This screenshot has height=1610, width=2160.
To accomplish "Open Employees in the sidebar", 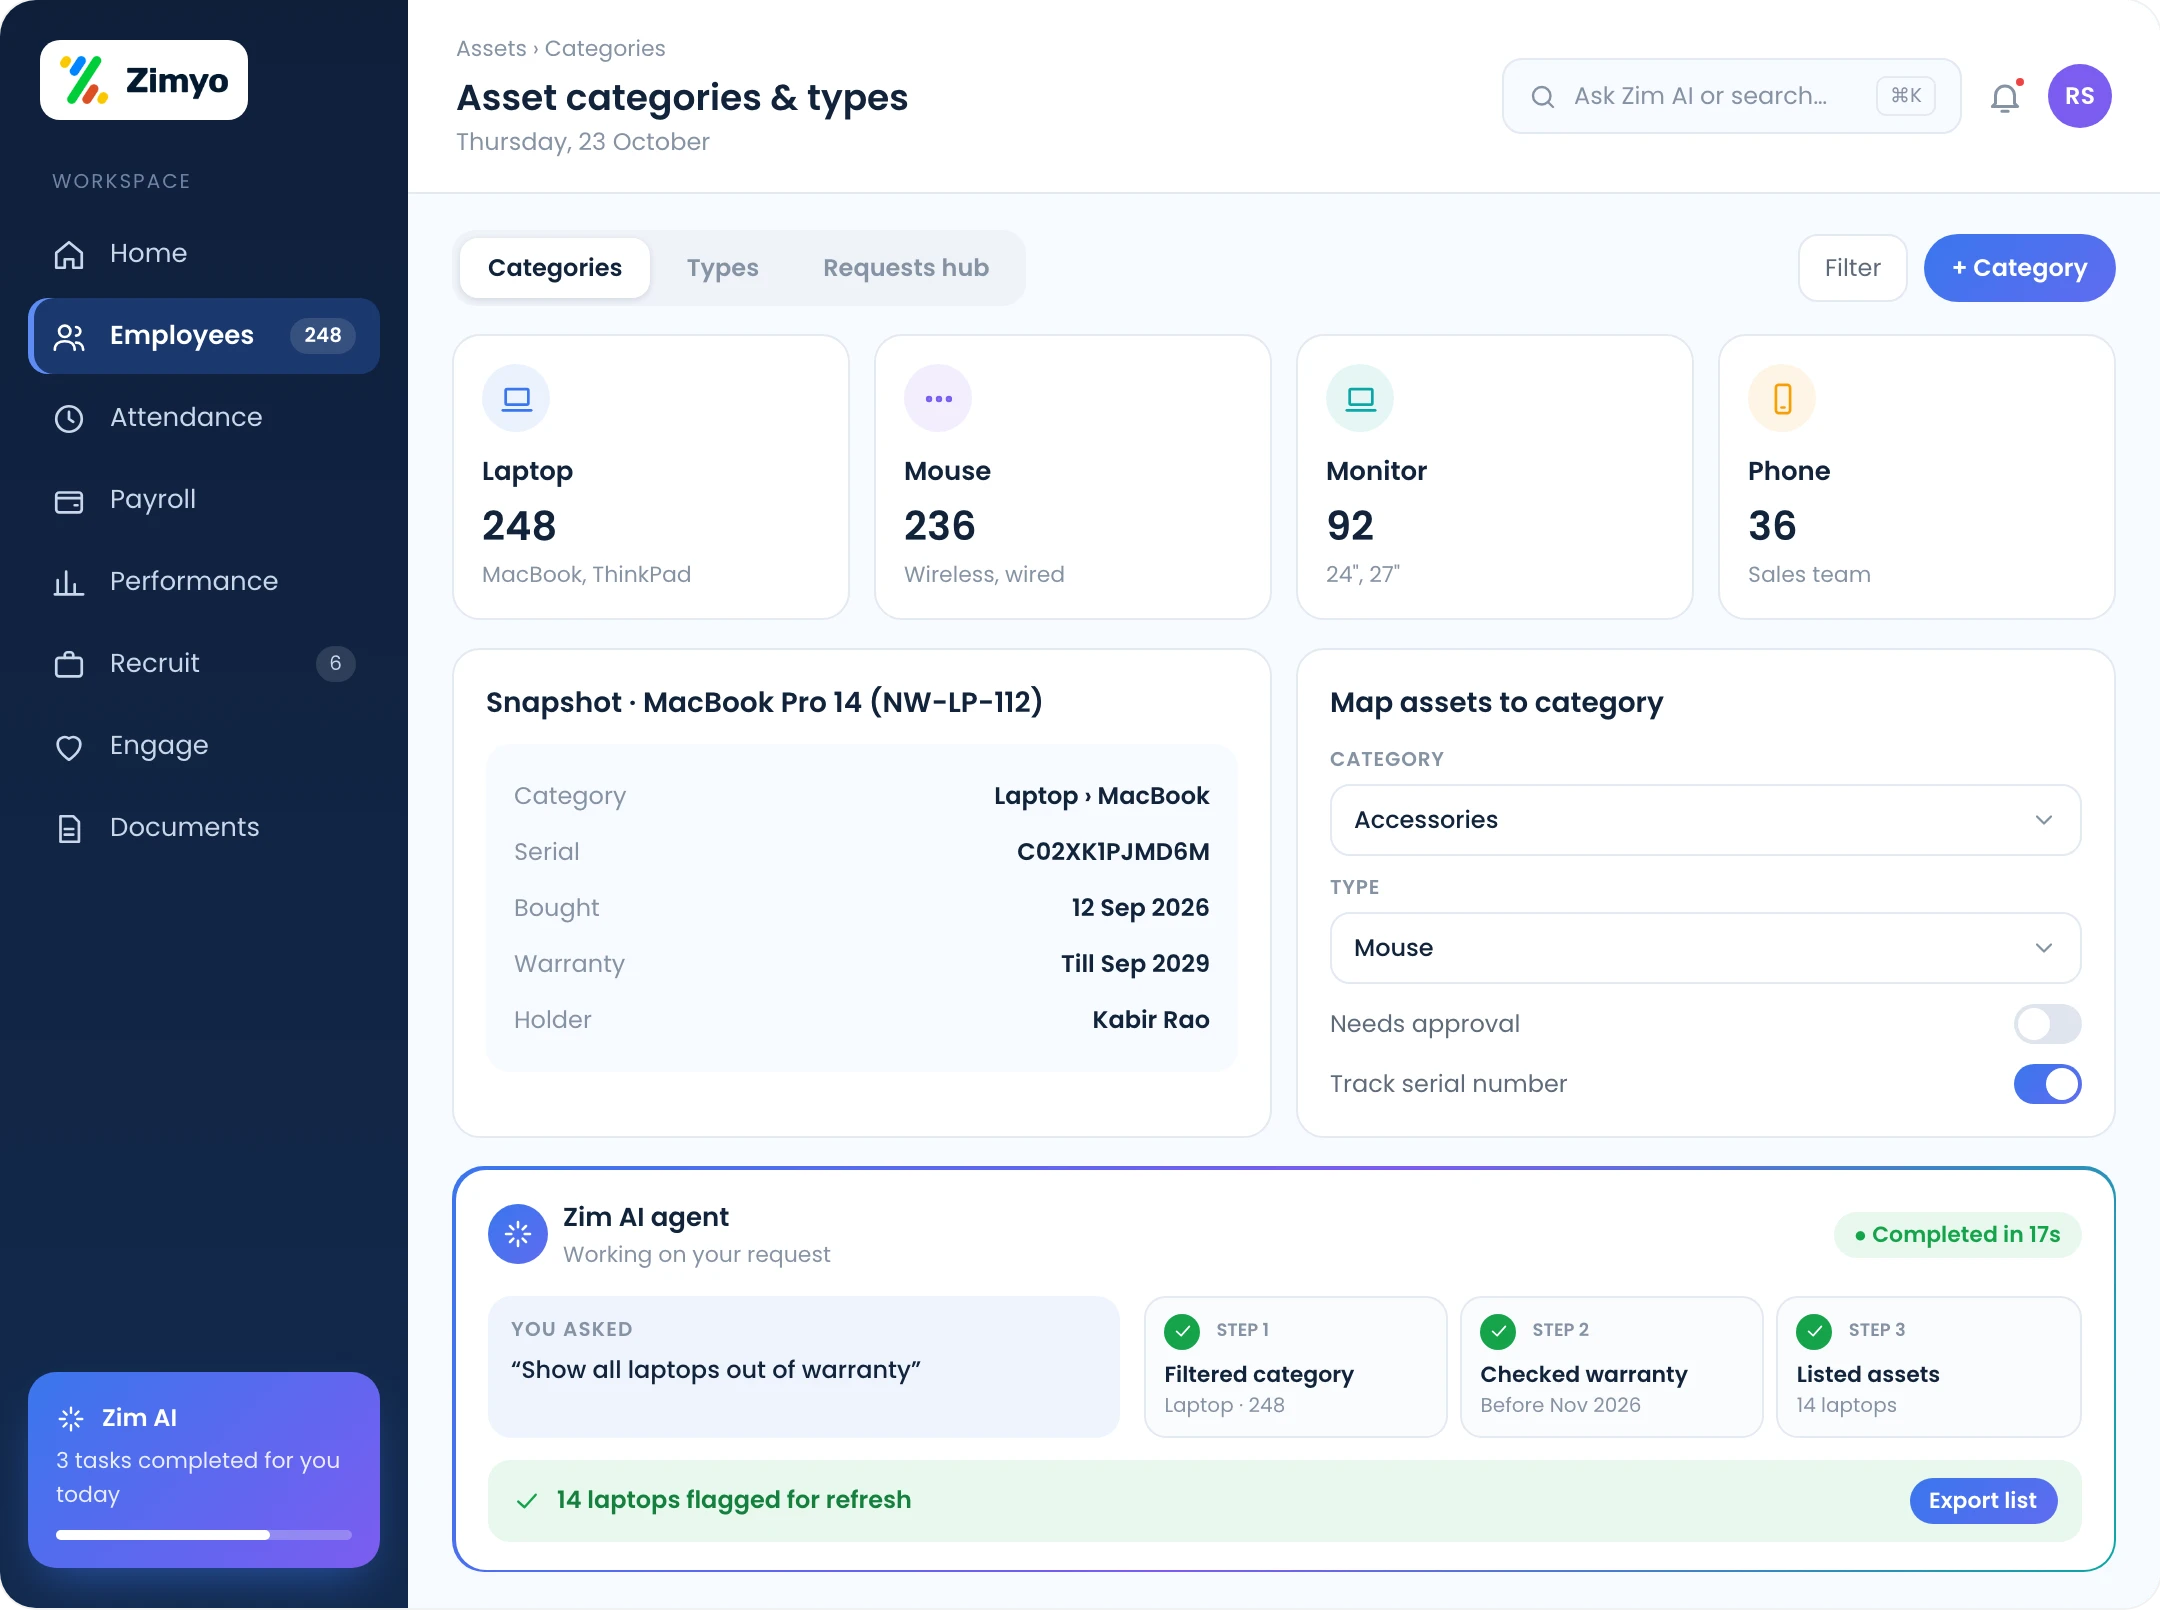I will pos(204,336).
